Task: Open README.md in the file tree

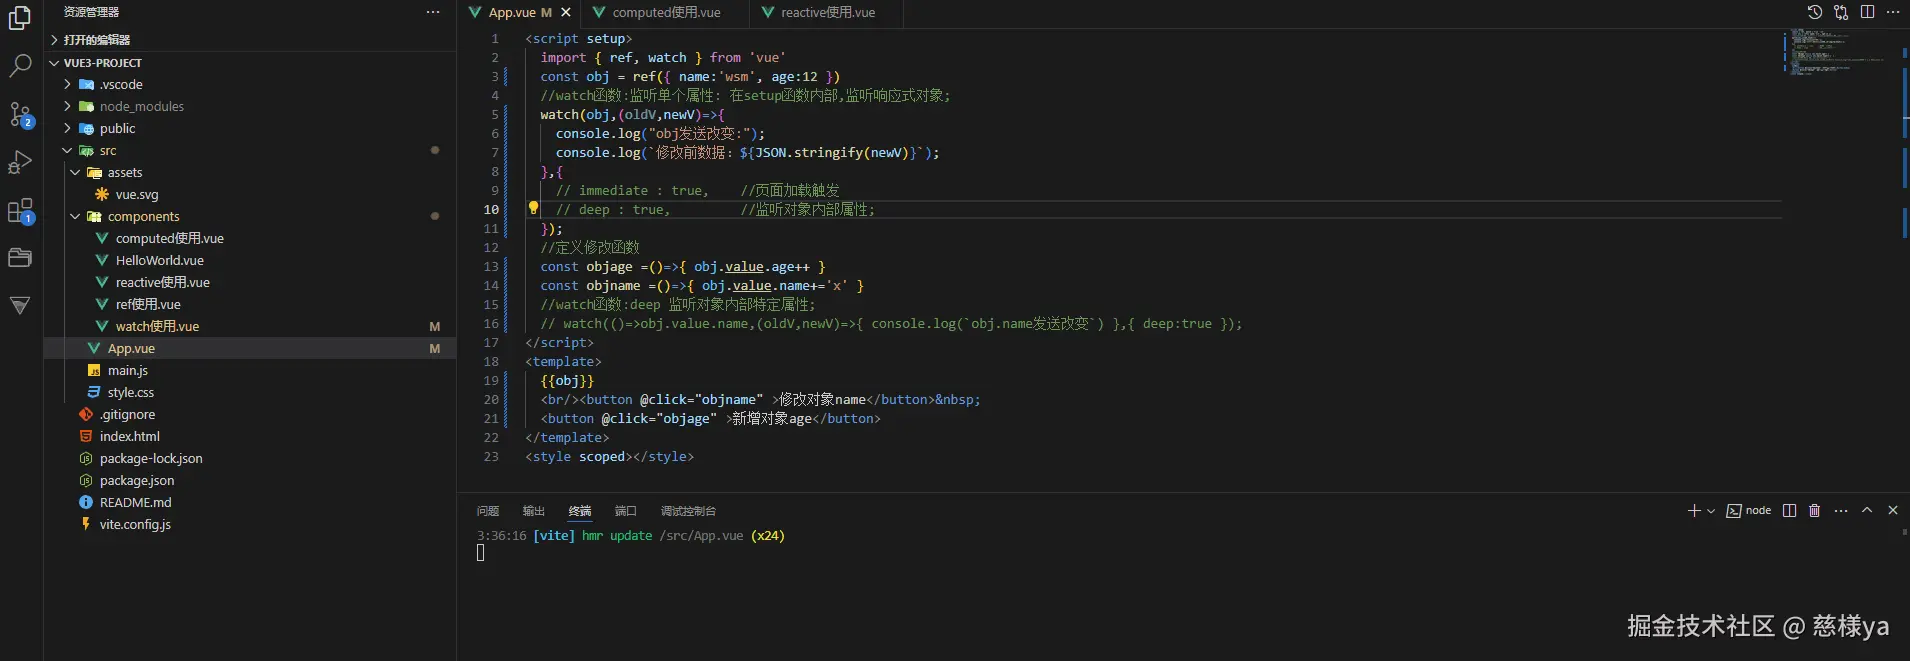Action: pos(250,503)
